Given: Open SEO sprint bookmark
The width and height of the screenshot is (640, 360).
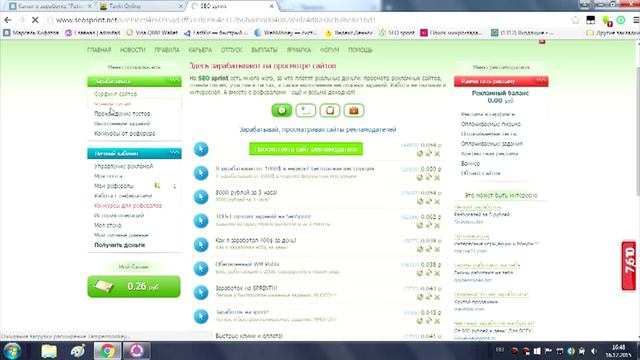Looking at the screenshot, I should [x=397, y=32].
